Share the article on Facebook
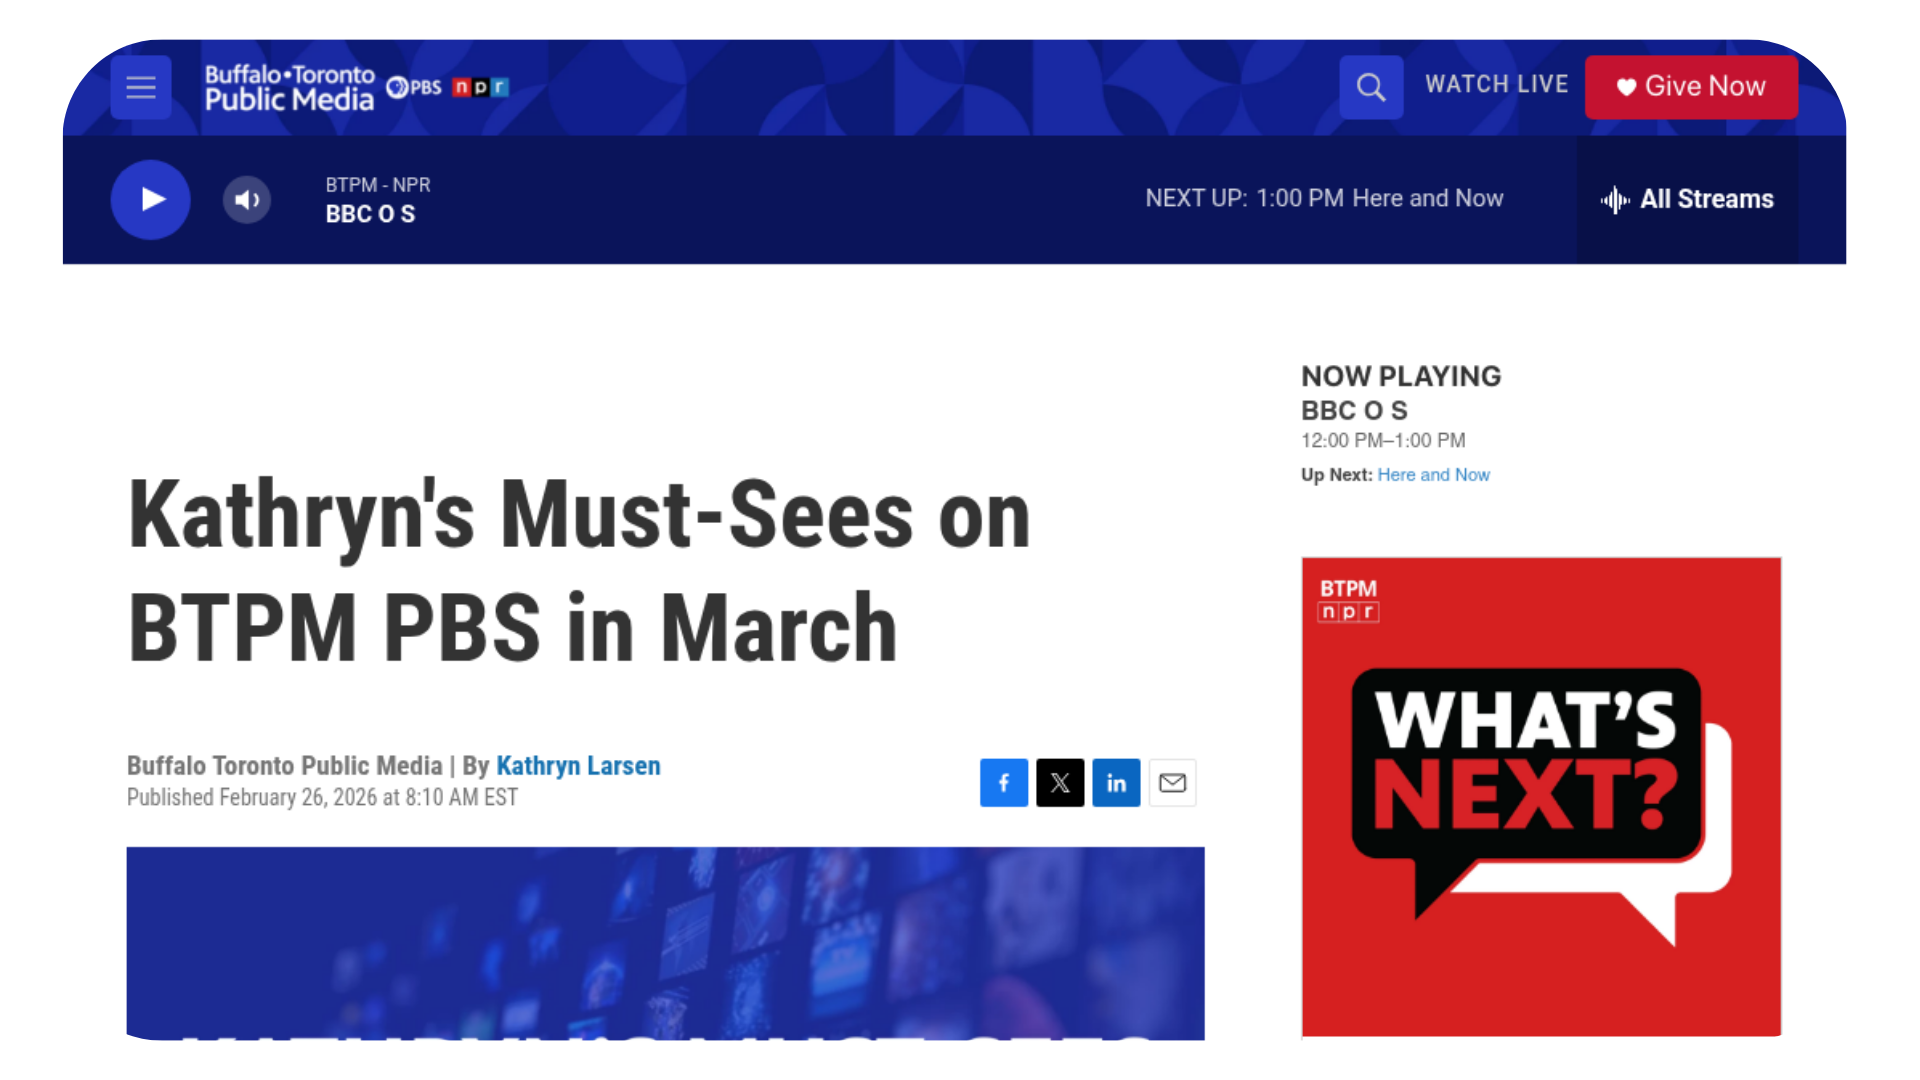 1004,783
